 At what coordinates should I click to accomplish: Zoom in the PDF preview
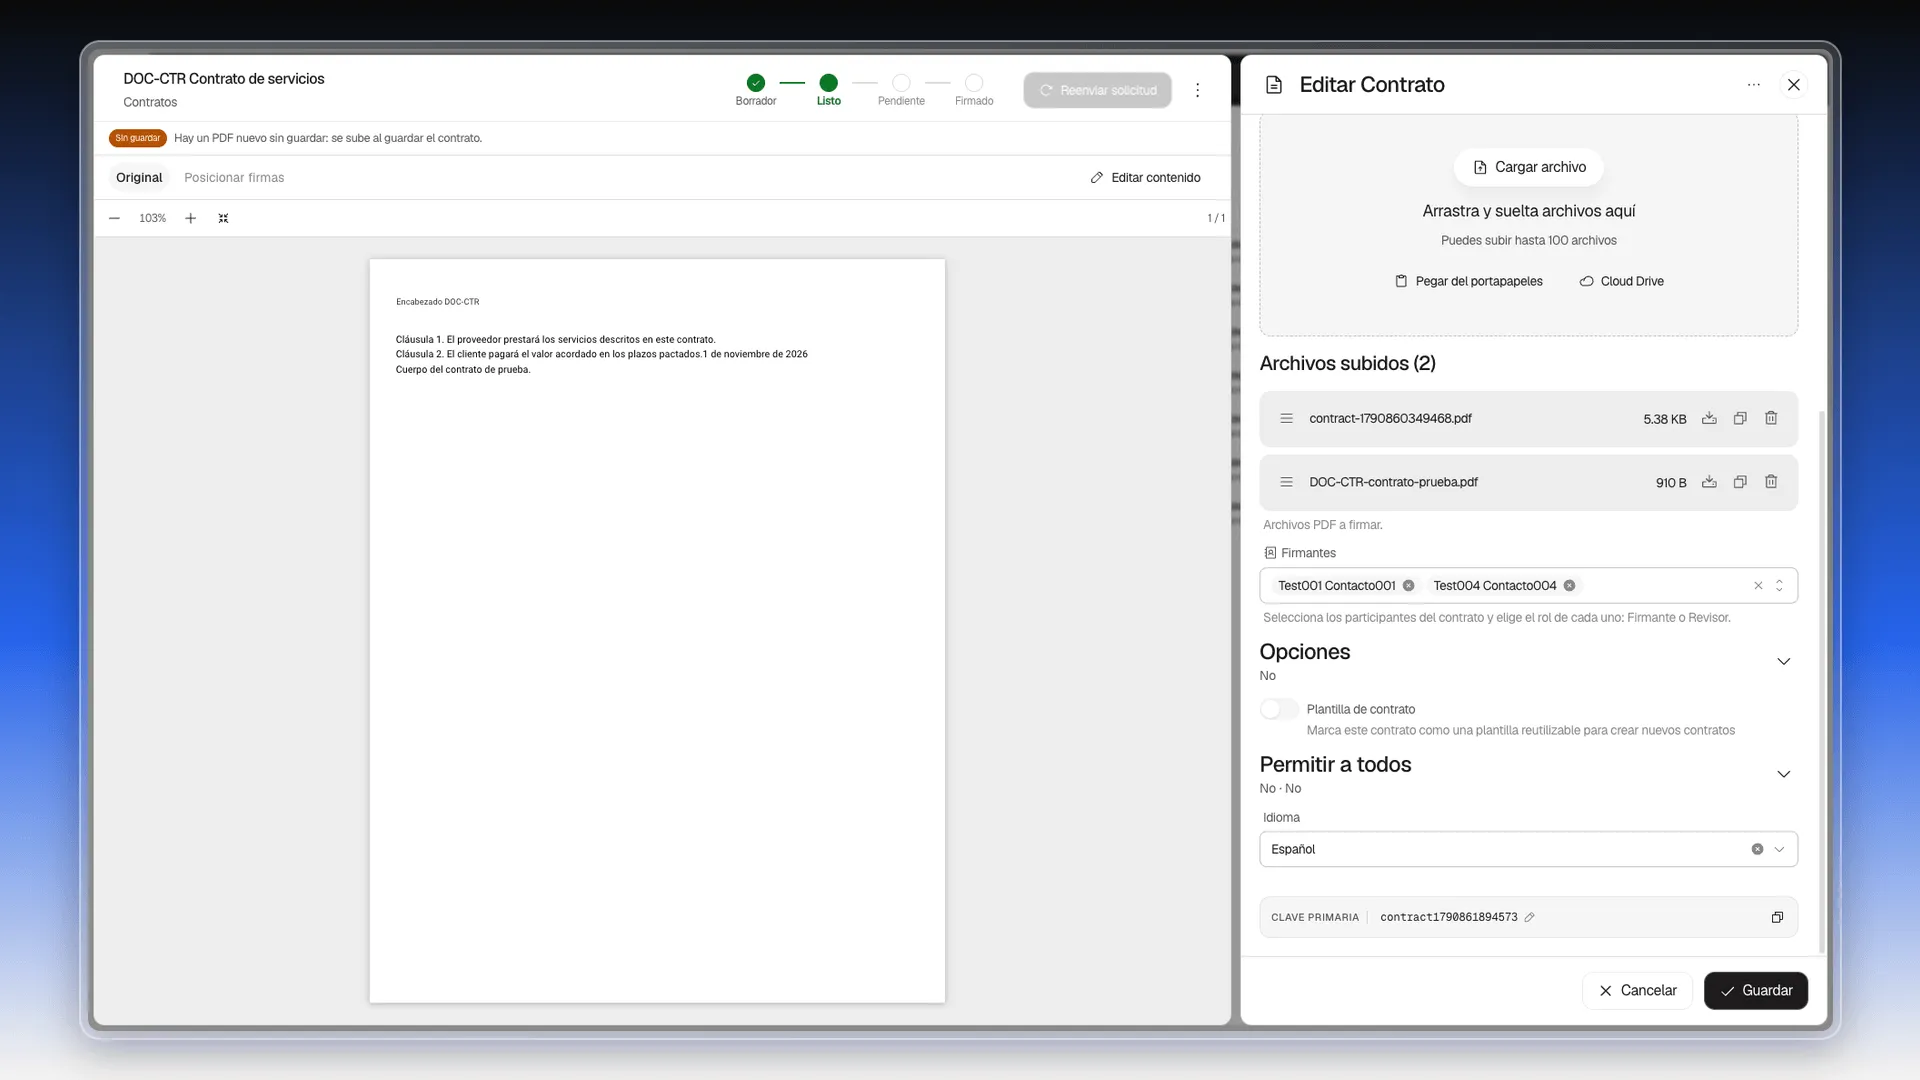[x=190, y=218]
